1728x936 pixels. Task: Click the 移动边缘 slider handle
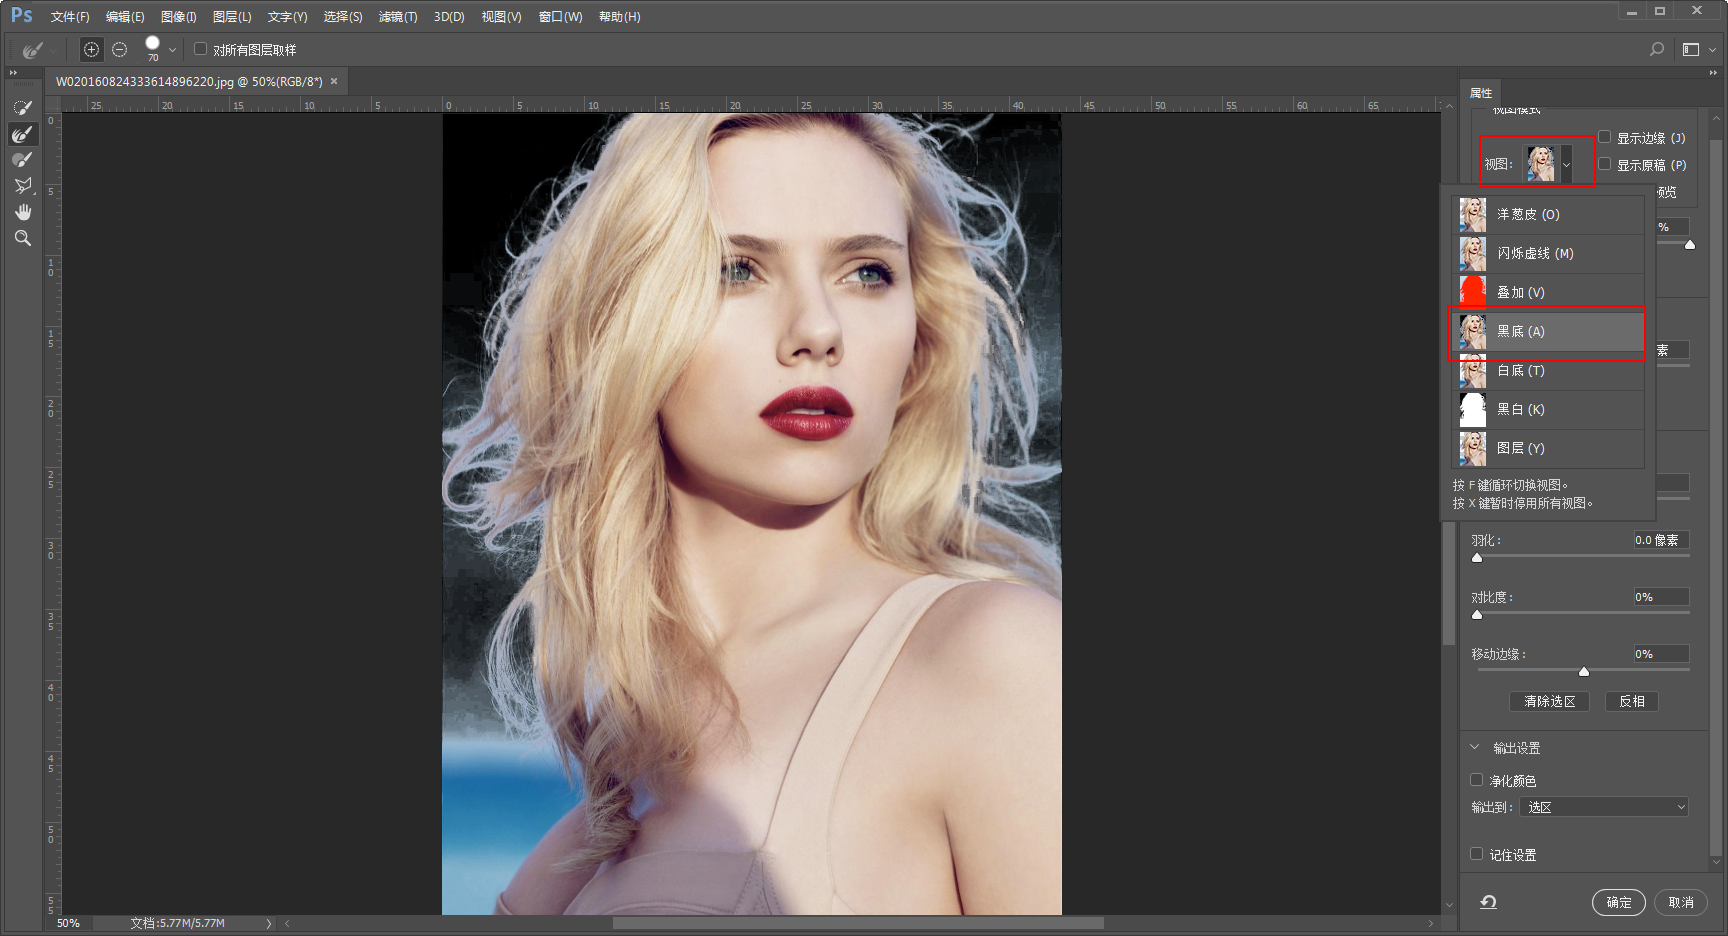click(x=1584, y=671)
